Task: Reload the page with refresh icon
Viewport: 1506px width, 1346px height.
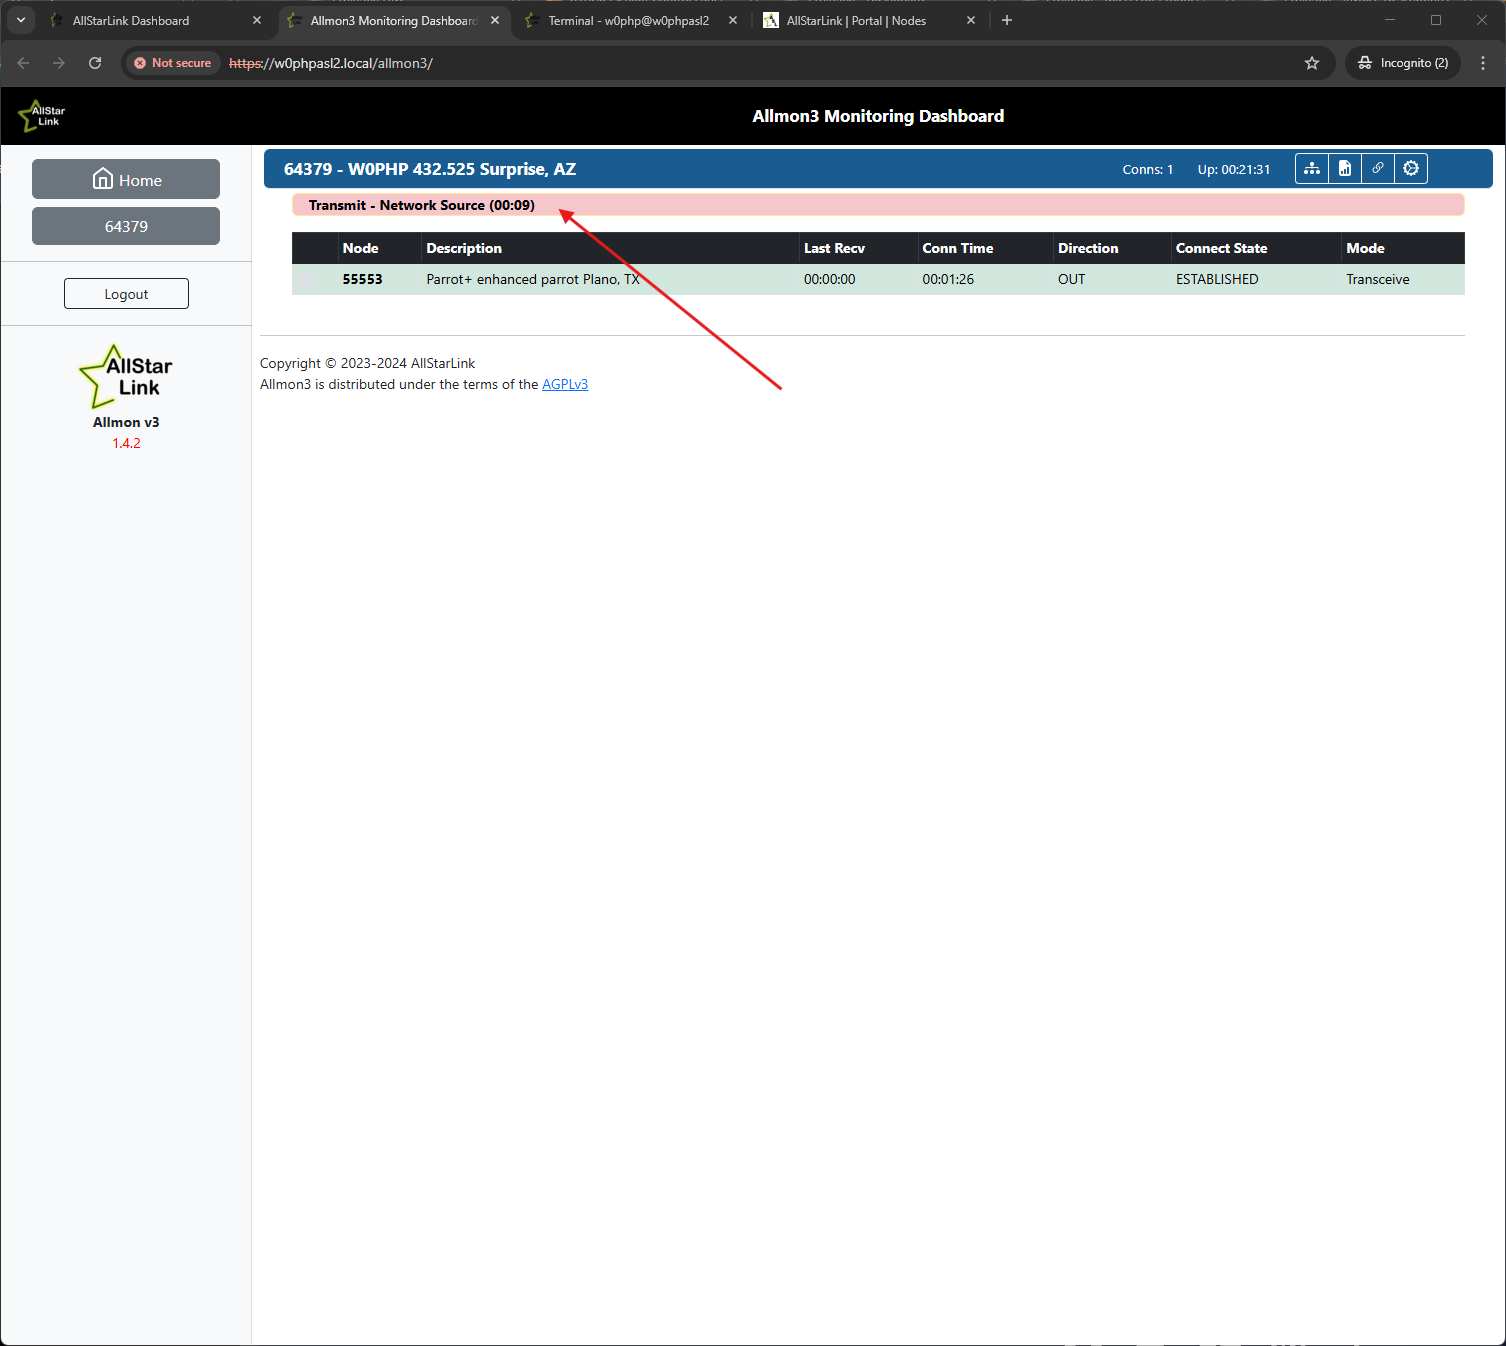Action: (95, 63)
